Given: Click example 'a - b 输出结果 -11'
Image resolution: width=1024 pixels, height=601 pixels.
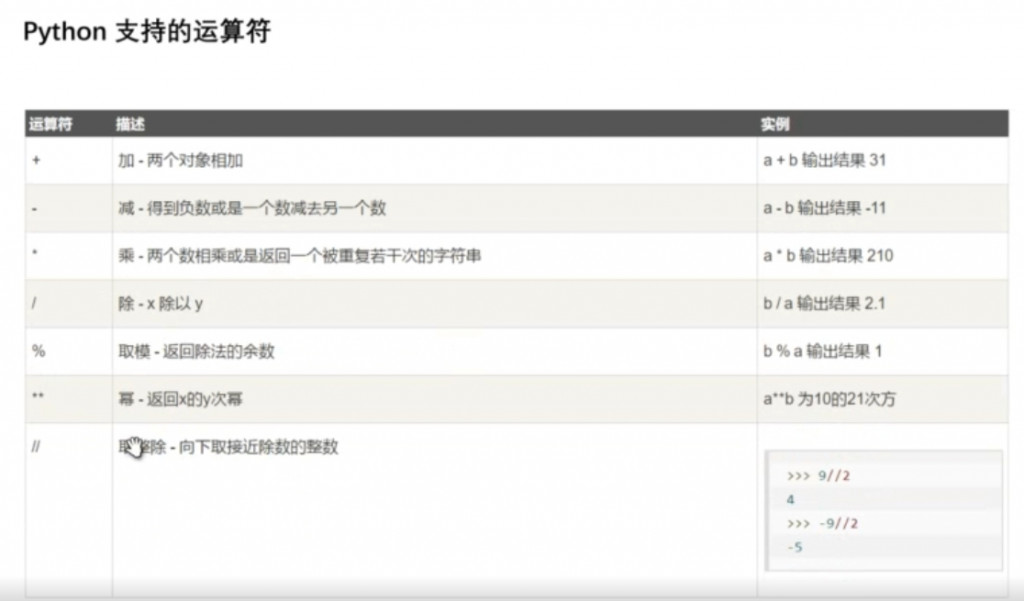Looking at the screenshot, I should pos(825,208).
